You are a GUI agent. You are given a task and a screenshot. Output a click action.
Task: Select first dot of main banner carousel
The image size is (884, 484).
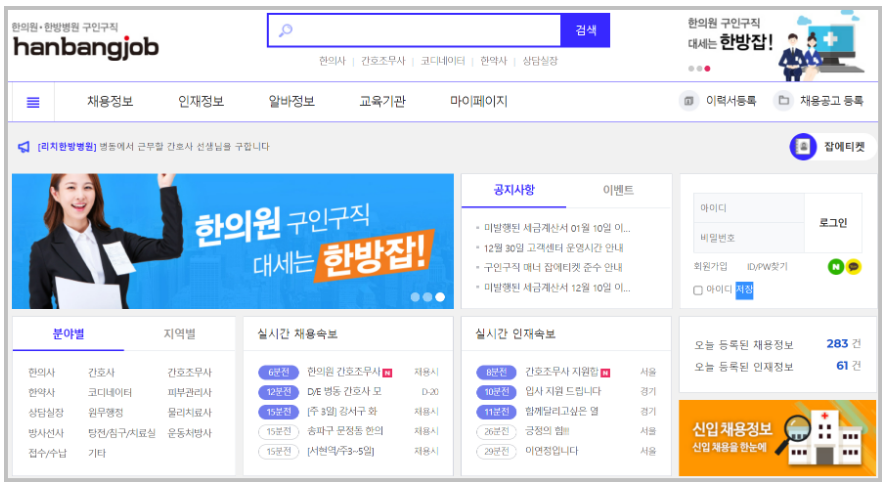415,297
